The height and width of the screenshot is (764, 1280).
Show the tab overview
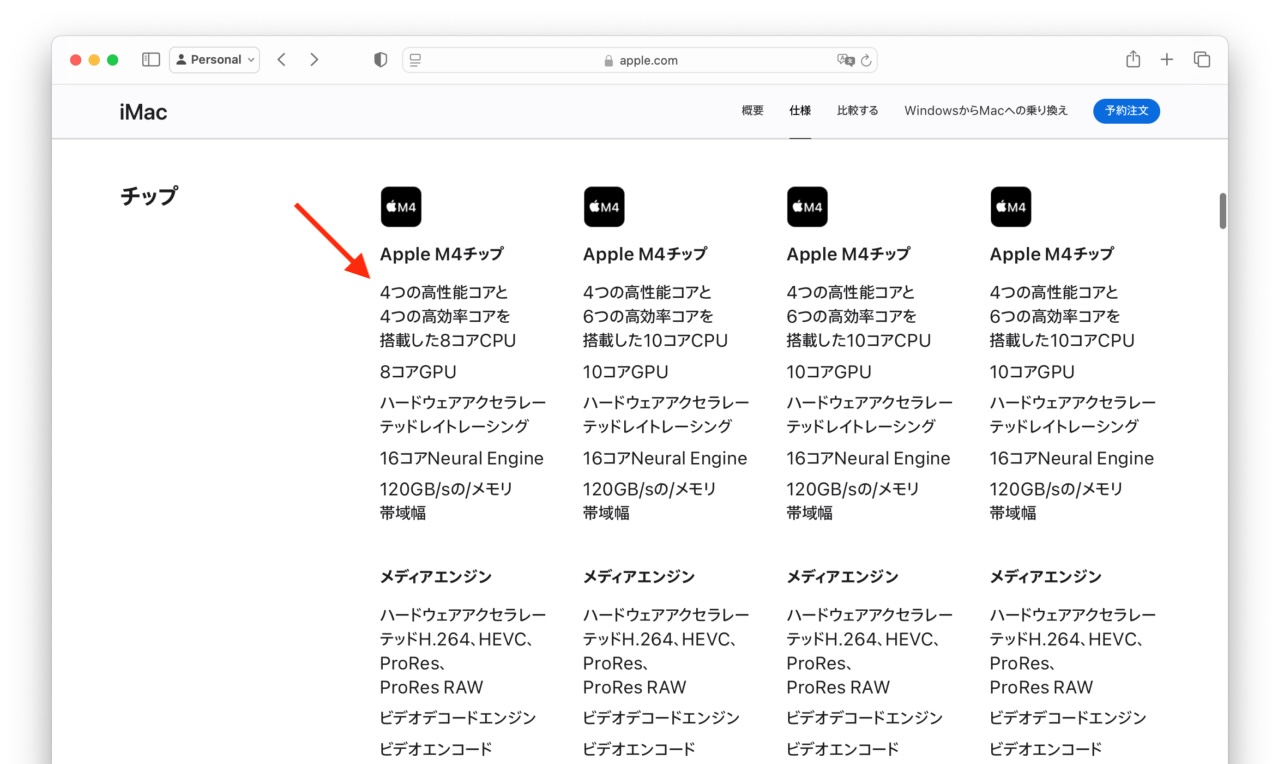[1202, 60]
